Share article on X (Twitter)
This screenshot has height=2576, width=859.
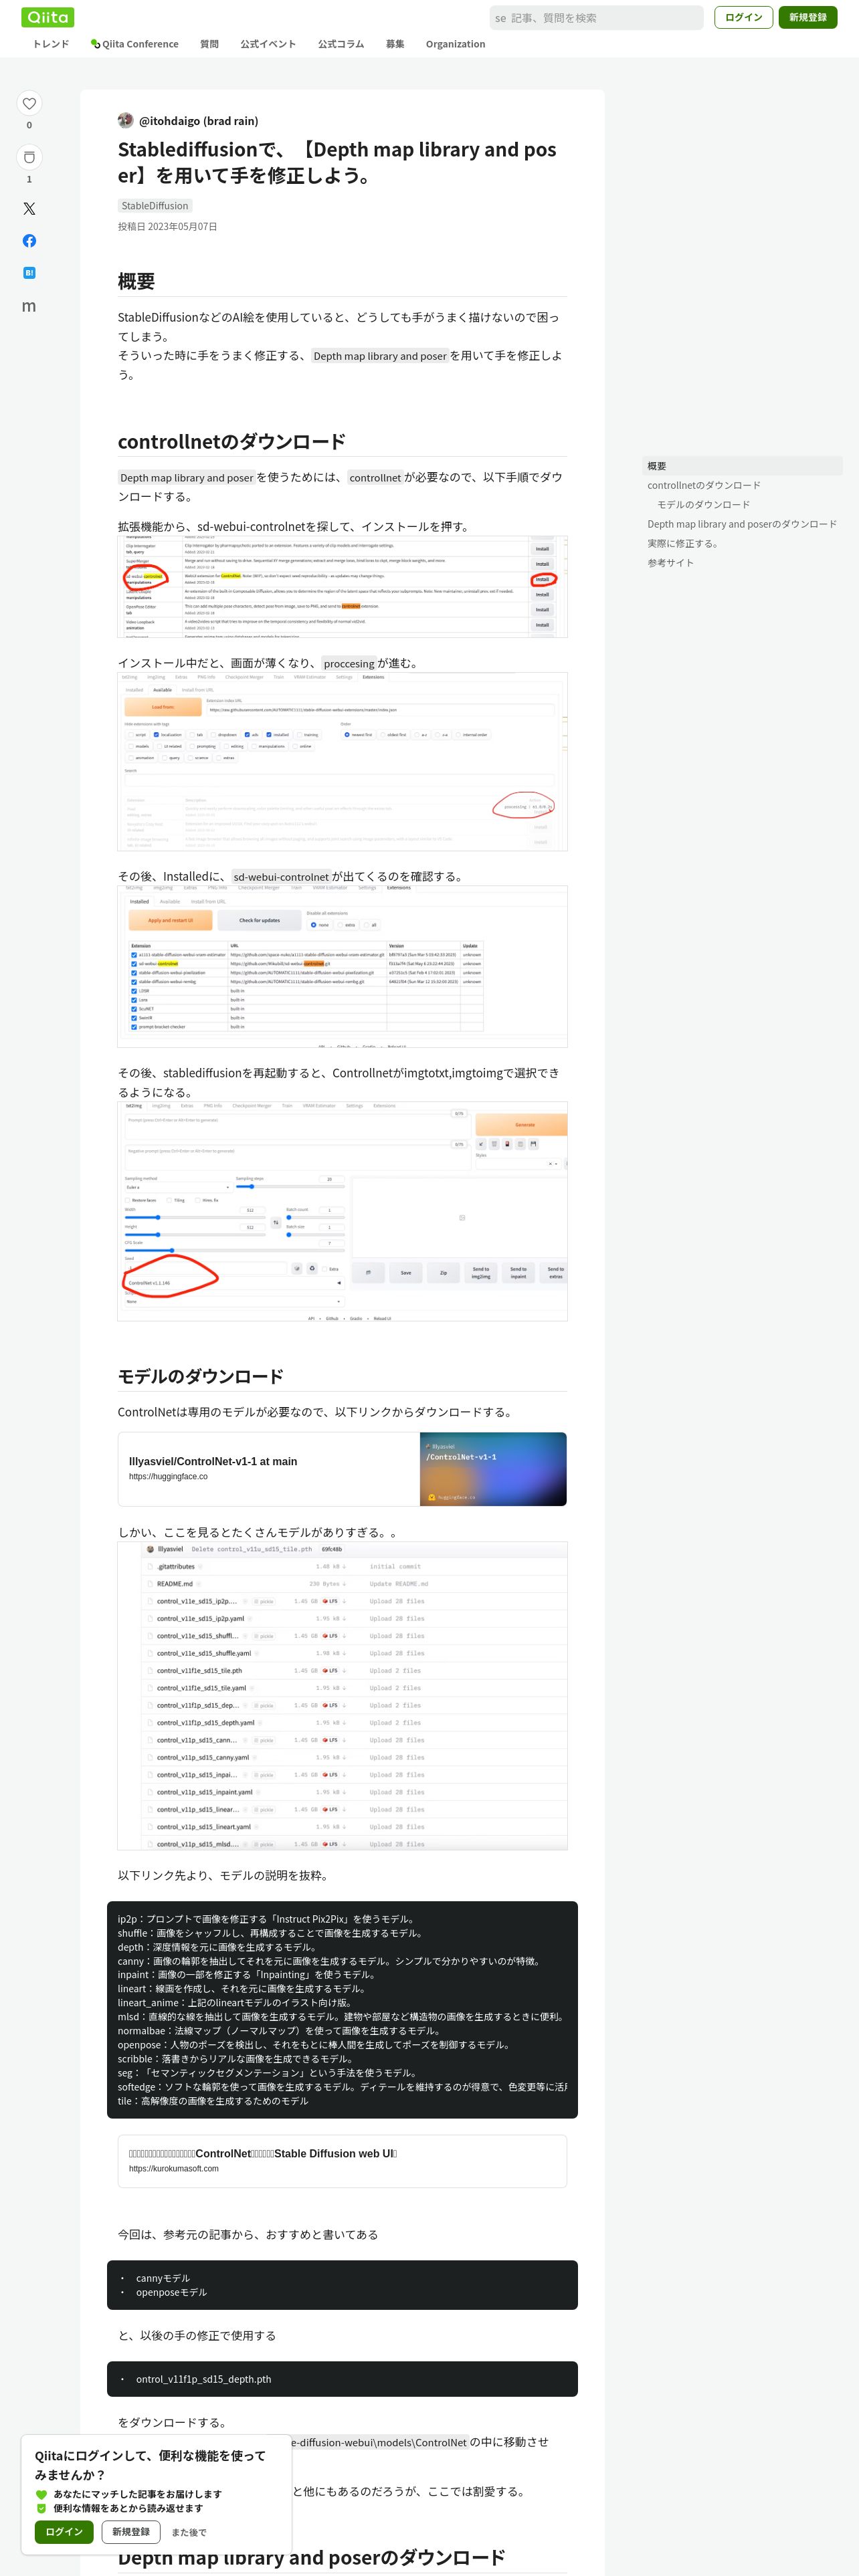click(29, 209)
